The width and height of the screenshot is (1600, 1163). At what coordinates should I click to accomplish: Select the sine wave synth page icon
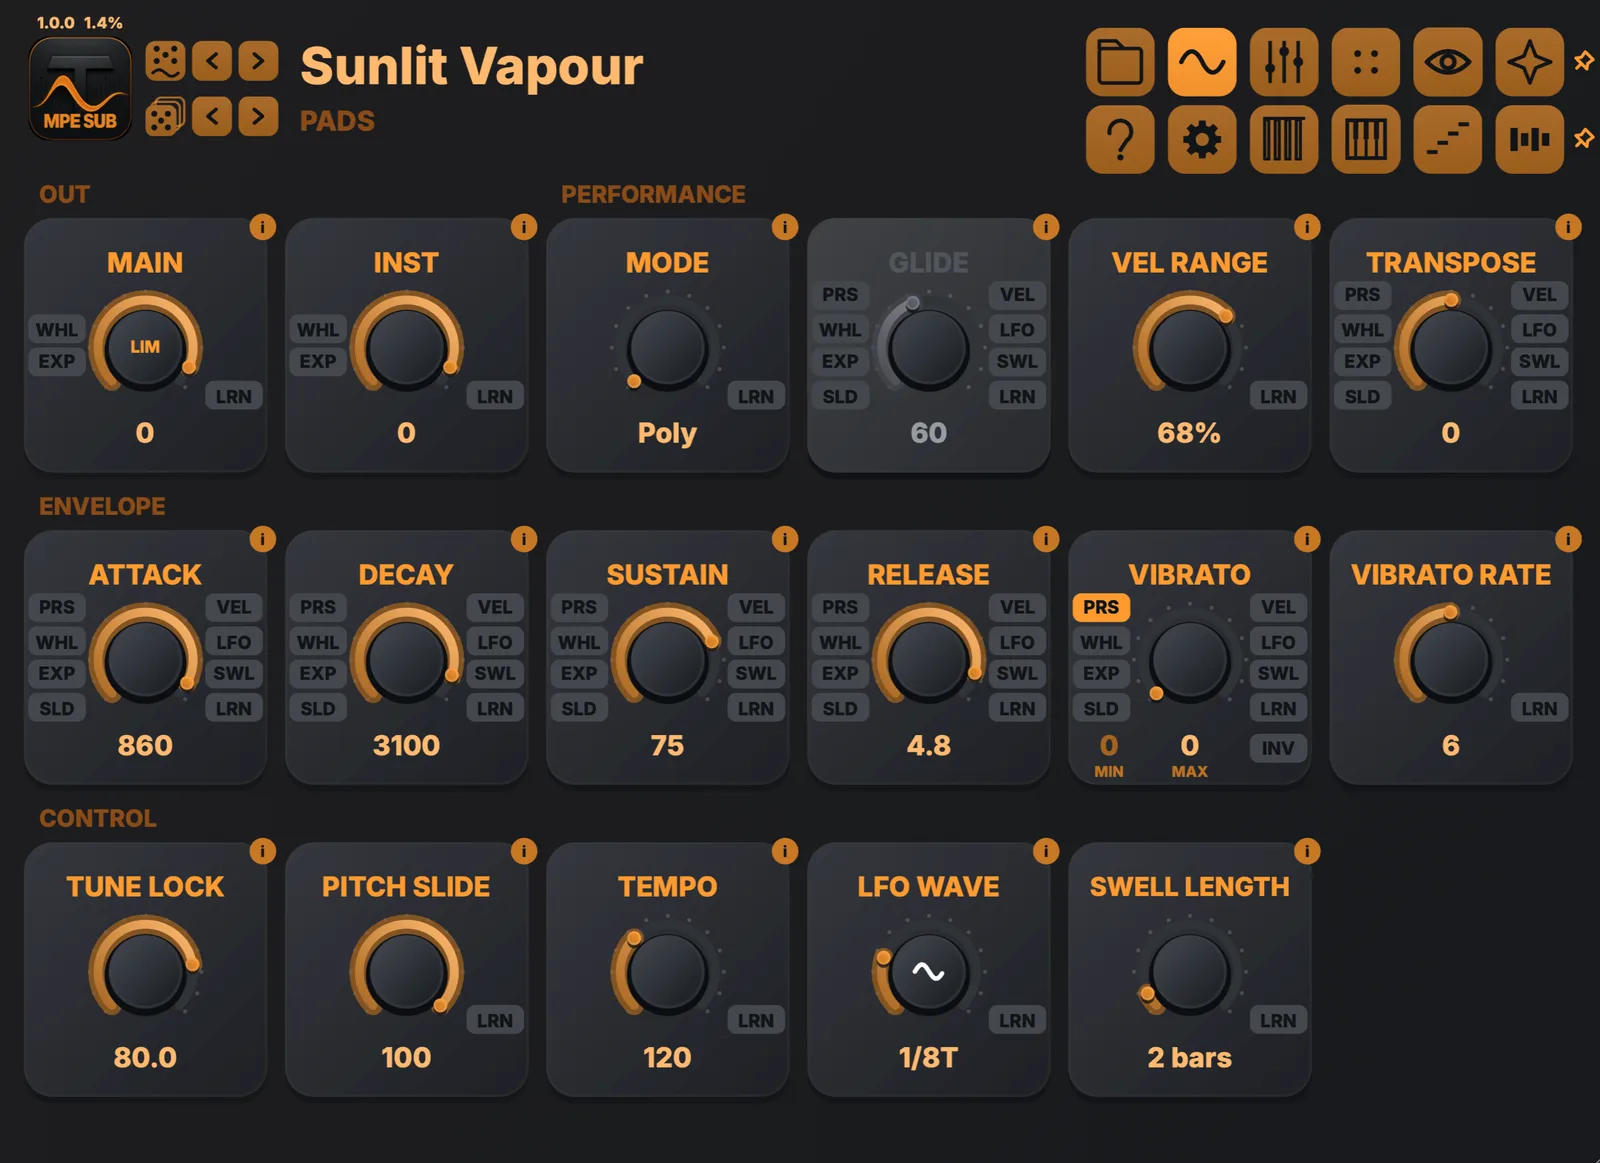click(1202, 62)
